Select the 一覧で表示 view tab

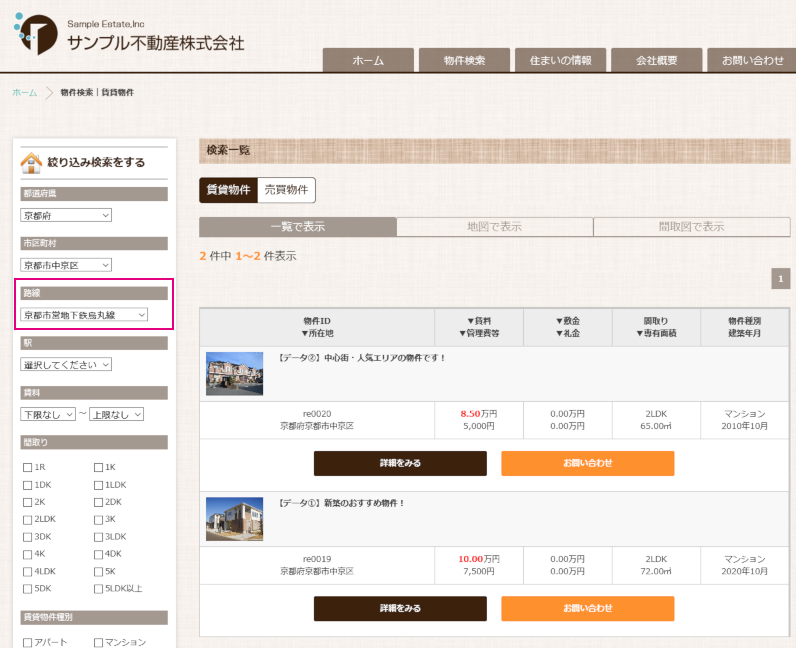pyautogui.click(x=297, y=226)
